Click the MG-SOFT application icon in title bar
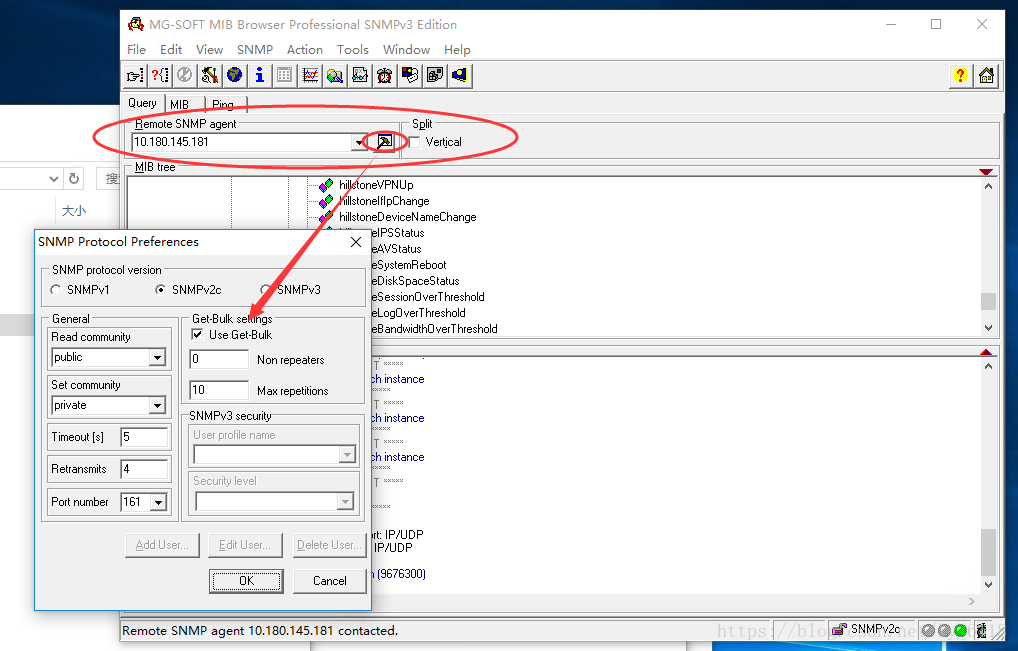The image size is (1018, 651). (x=136, y=25)
